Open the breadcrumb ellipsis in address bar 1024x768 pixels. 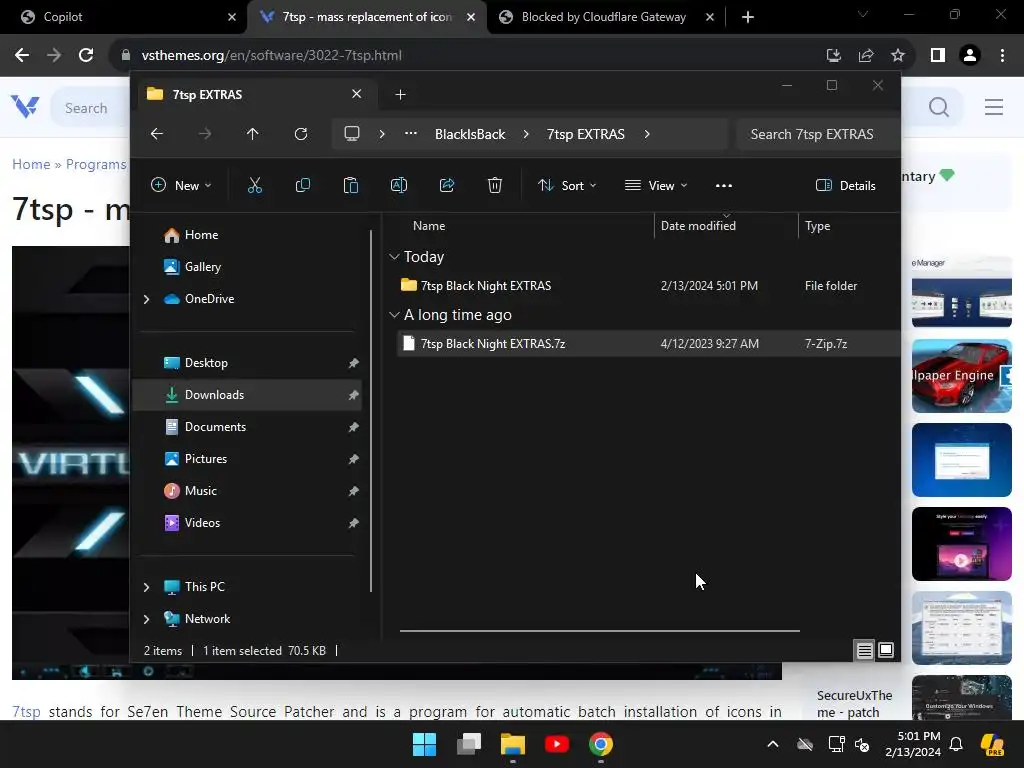(411, 134)
